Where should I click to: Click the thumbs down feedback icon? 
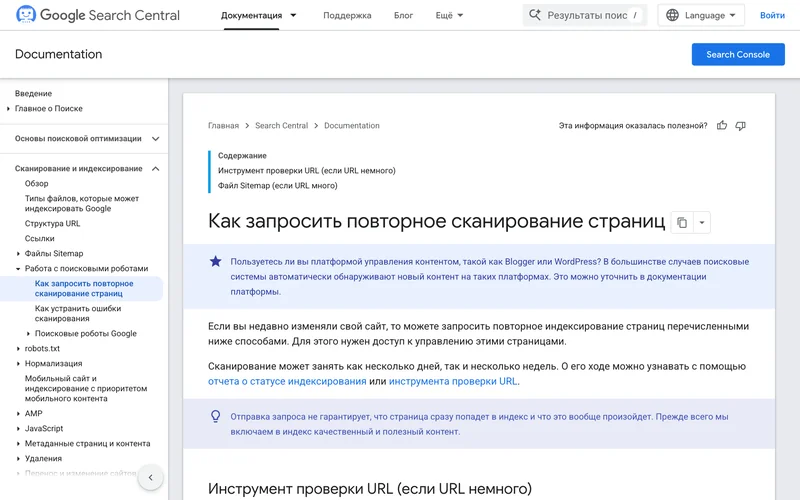coord(740,126)
